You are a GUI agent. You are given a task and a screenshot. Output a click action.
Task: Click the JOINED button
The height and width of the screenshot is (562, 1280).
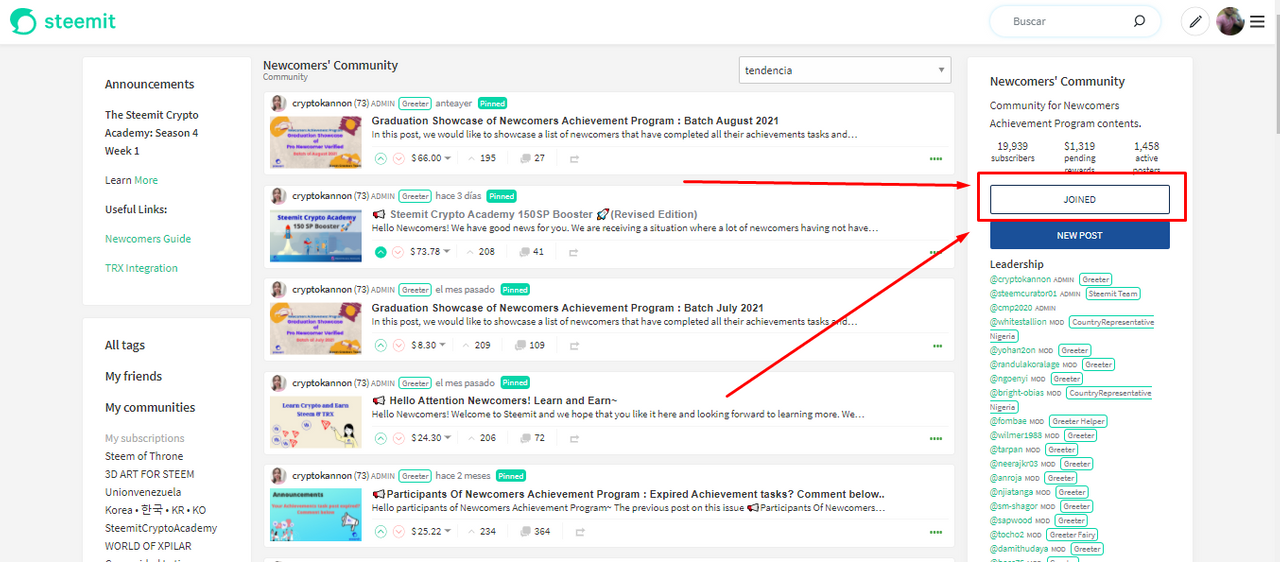(1080, 199)
